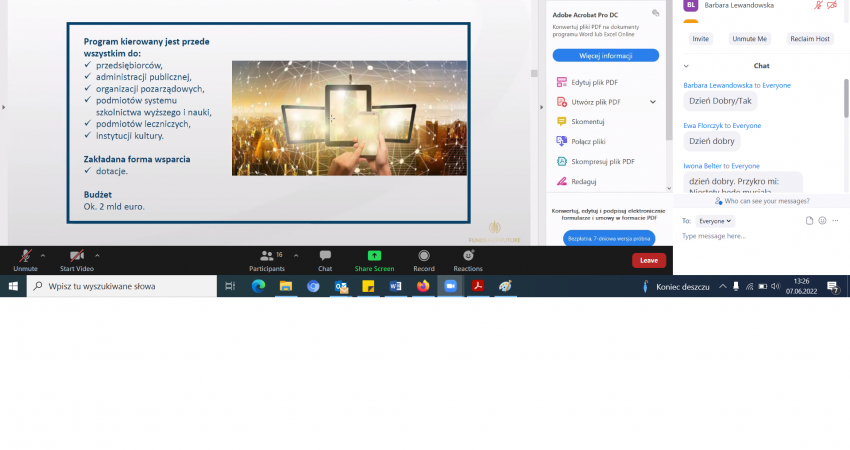Open File Explorer from taskbar
850x450 pixels.
pos(286,286)
